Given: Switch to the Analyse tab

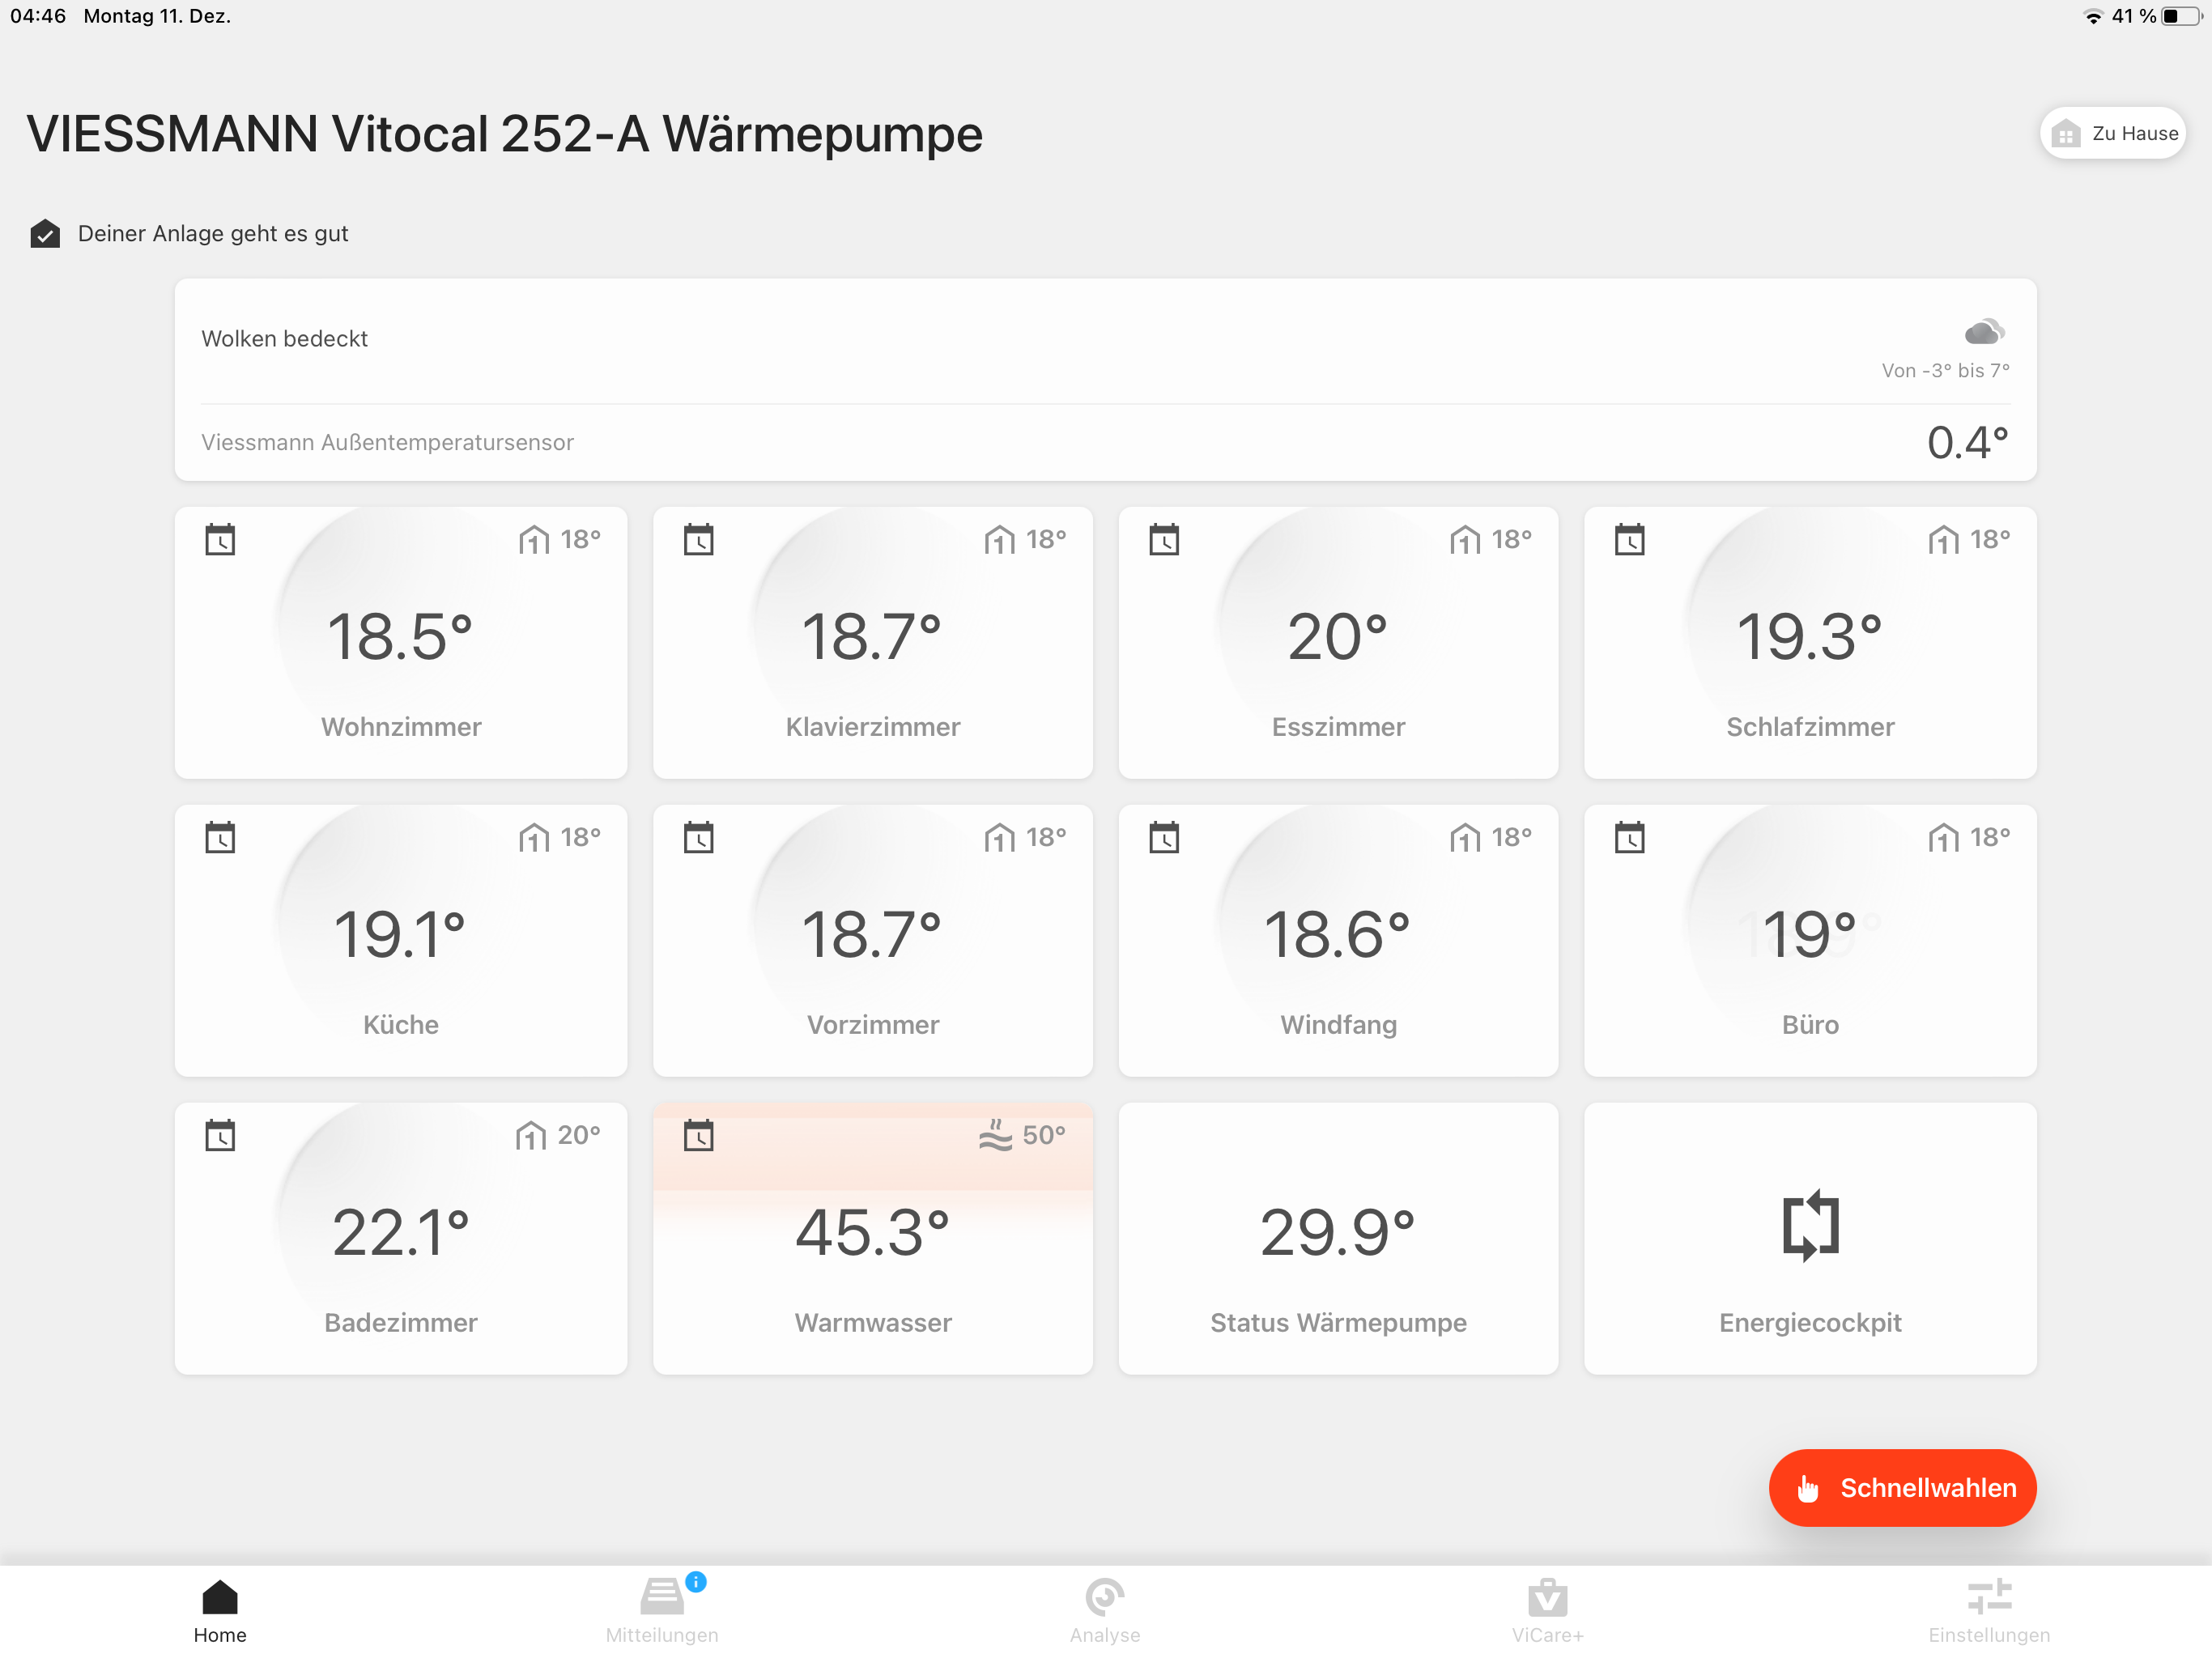Looking at the screenshot, I should 1104,1610.
